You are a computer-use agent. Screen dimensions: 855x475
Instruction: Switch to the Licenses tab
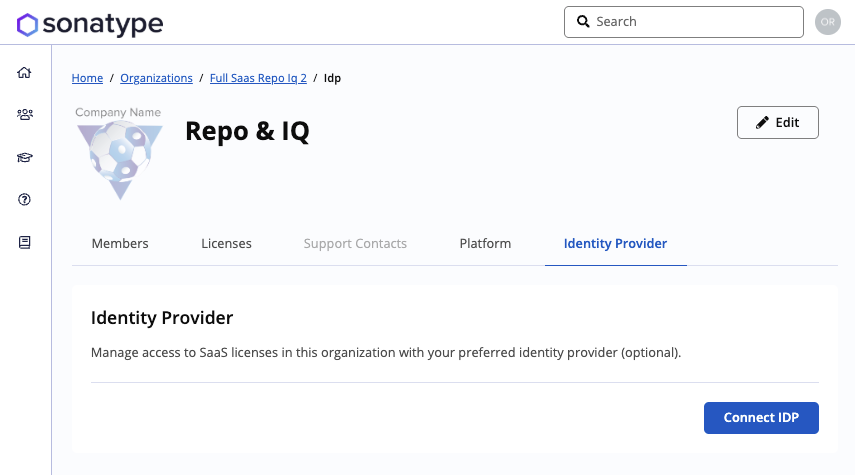coord(226,243)
